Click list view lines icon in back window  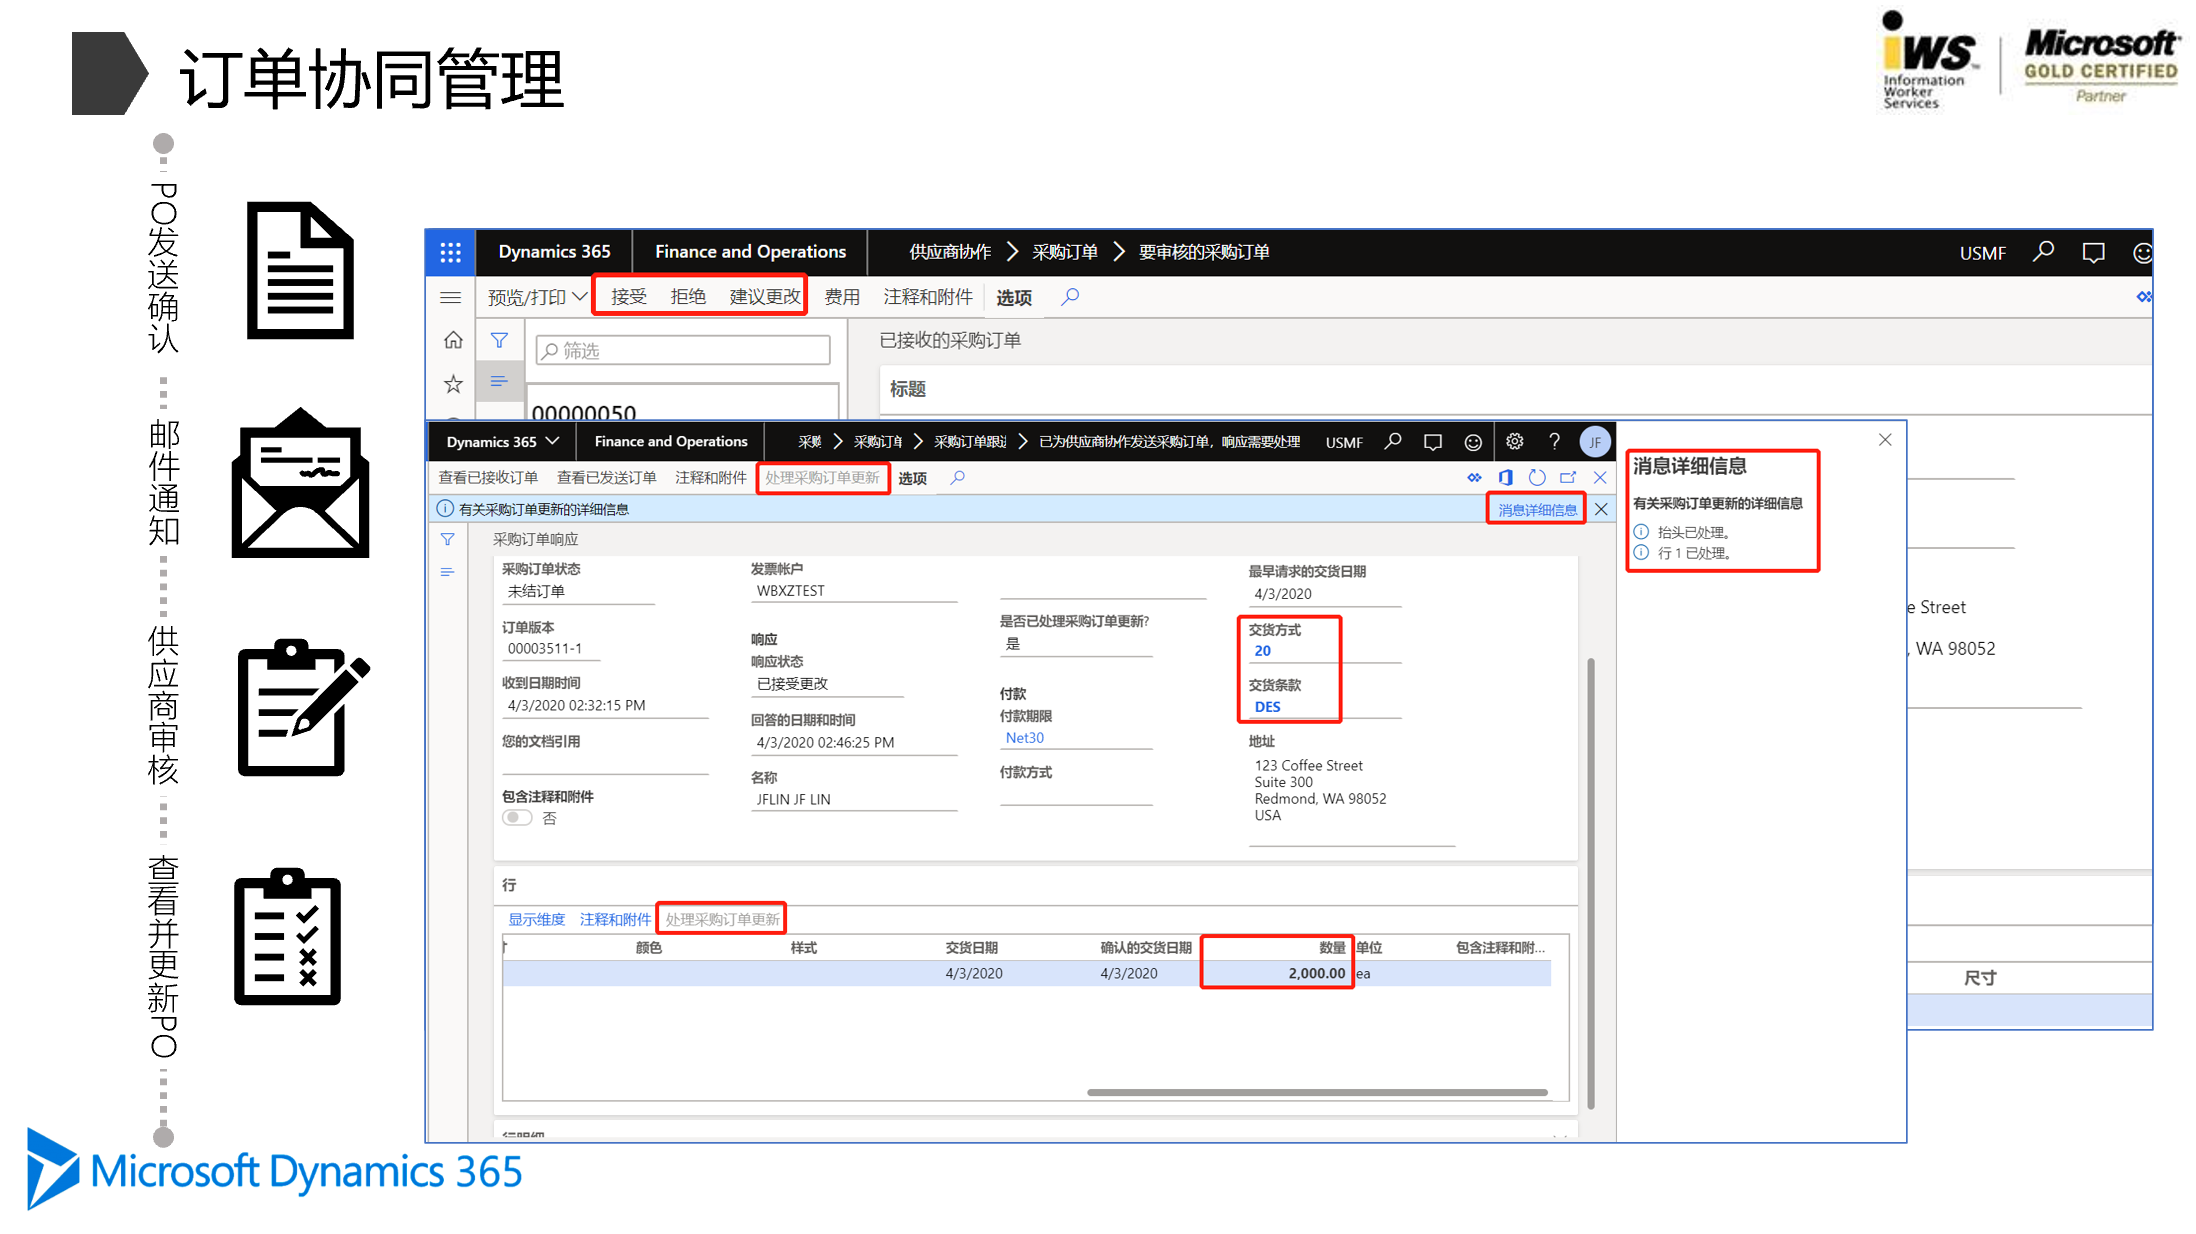499,382
